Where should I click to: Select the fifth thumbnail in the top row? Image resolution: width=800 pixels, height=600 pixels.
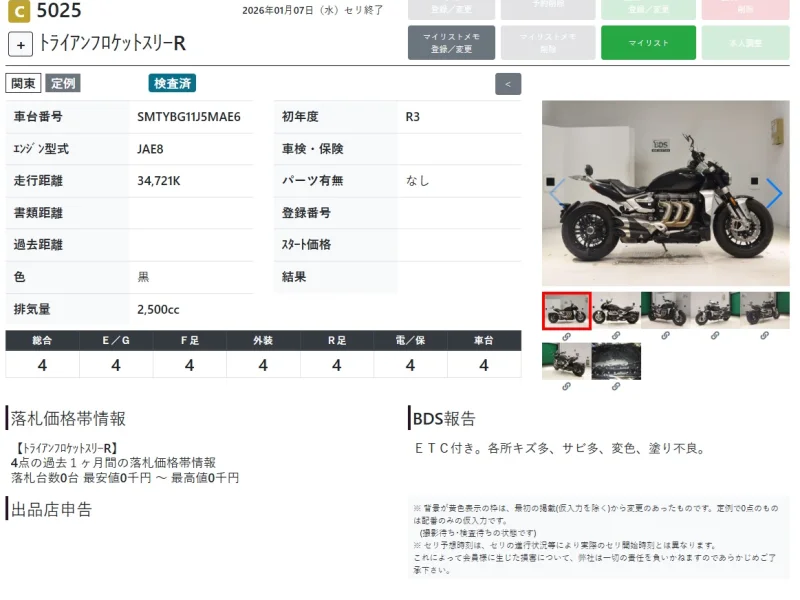click(x=764, y=310)
